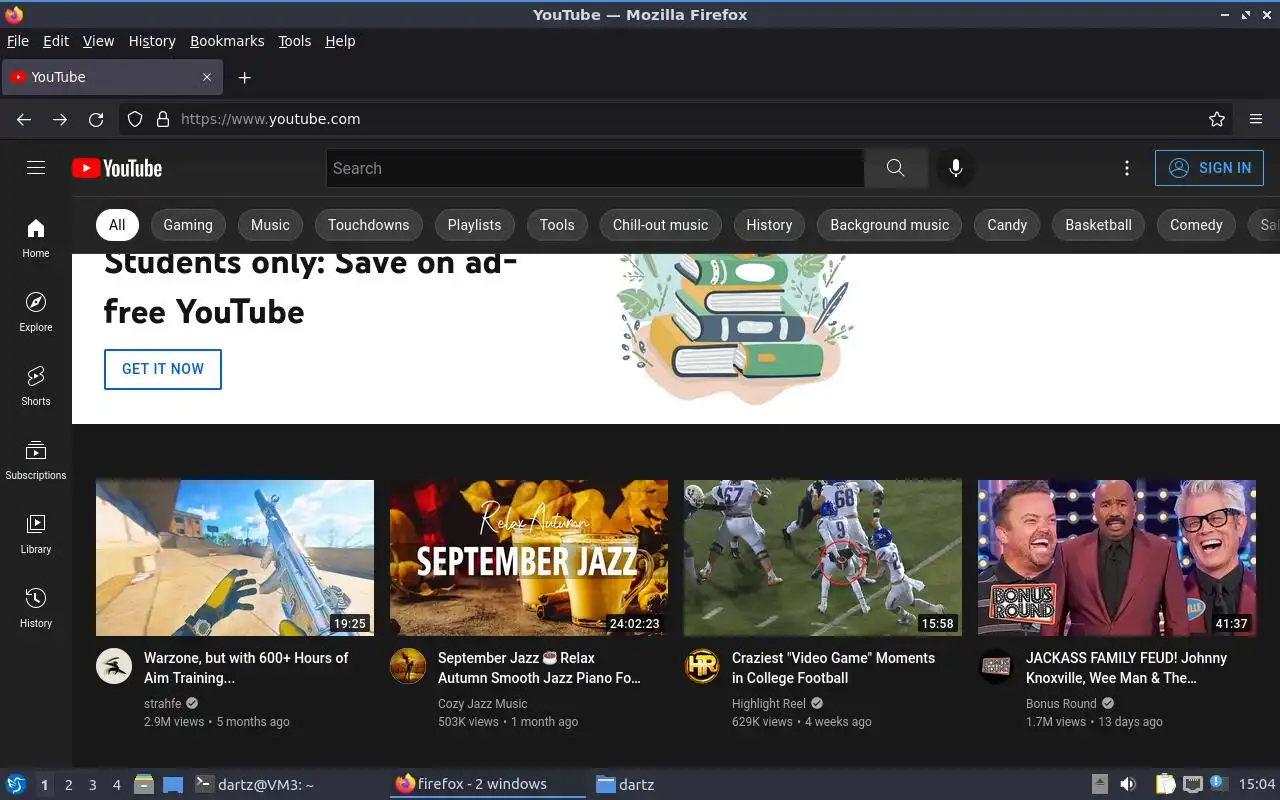Open Subscriptions in the sidebar

click(x=36, y=460)
